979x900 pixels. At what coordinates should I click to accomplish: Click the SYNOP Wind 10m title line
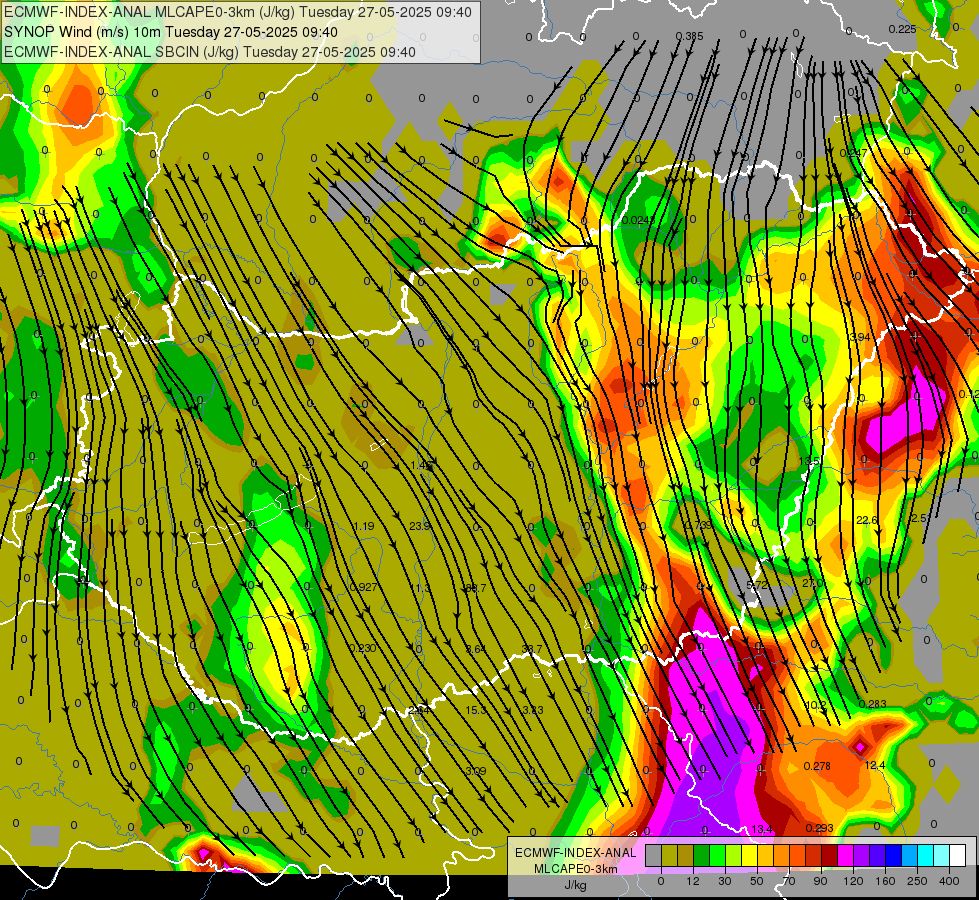pos(170,32)
